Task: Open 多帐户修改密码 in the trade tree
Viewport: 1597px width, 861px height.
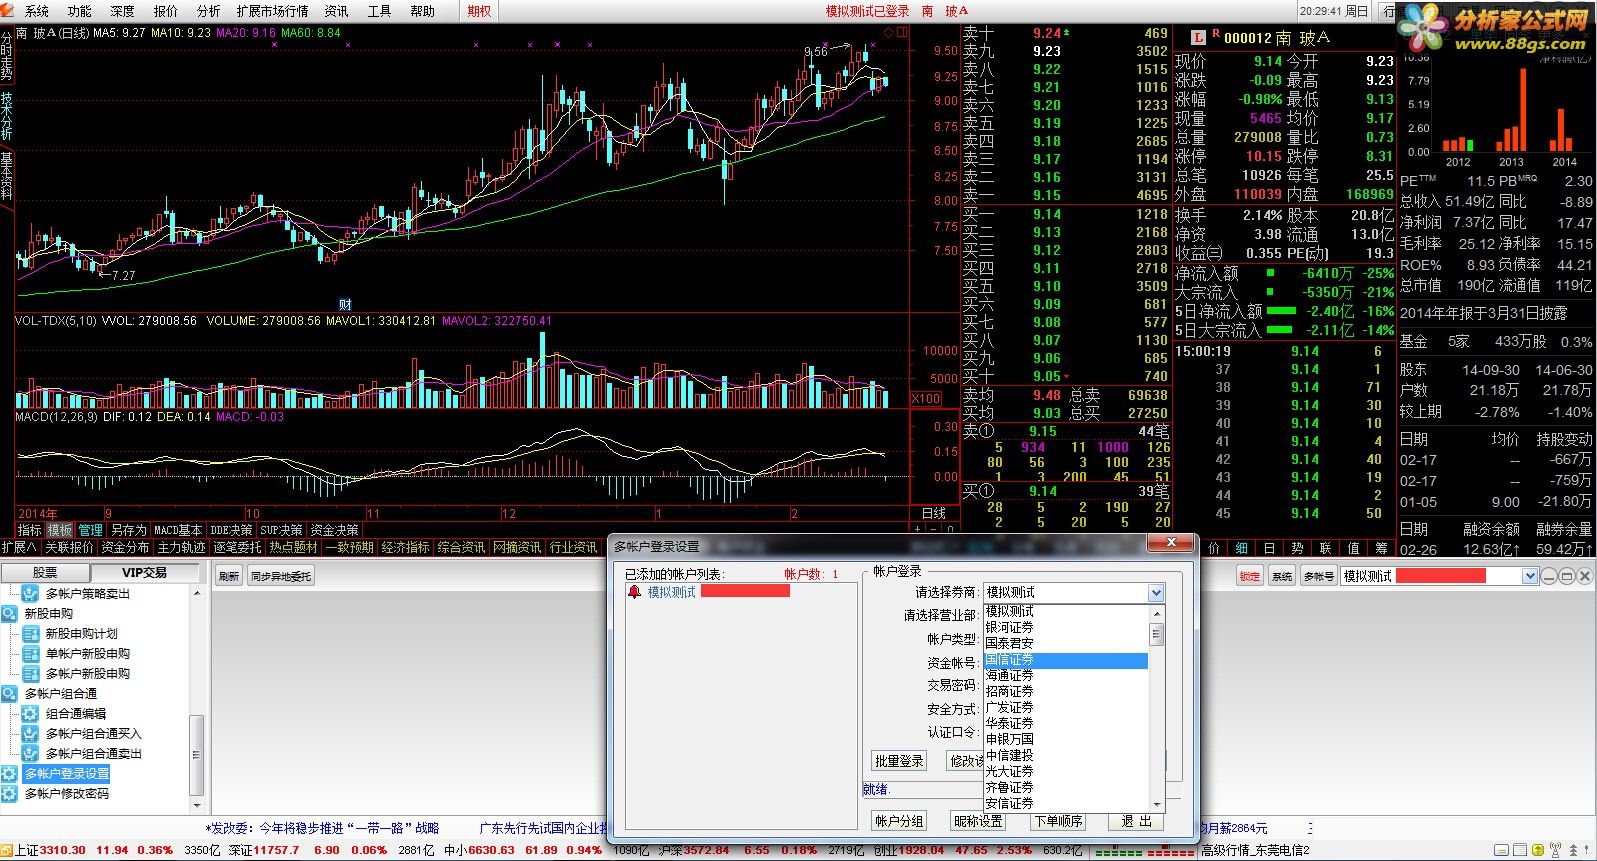Action: point(67,793)
